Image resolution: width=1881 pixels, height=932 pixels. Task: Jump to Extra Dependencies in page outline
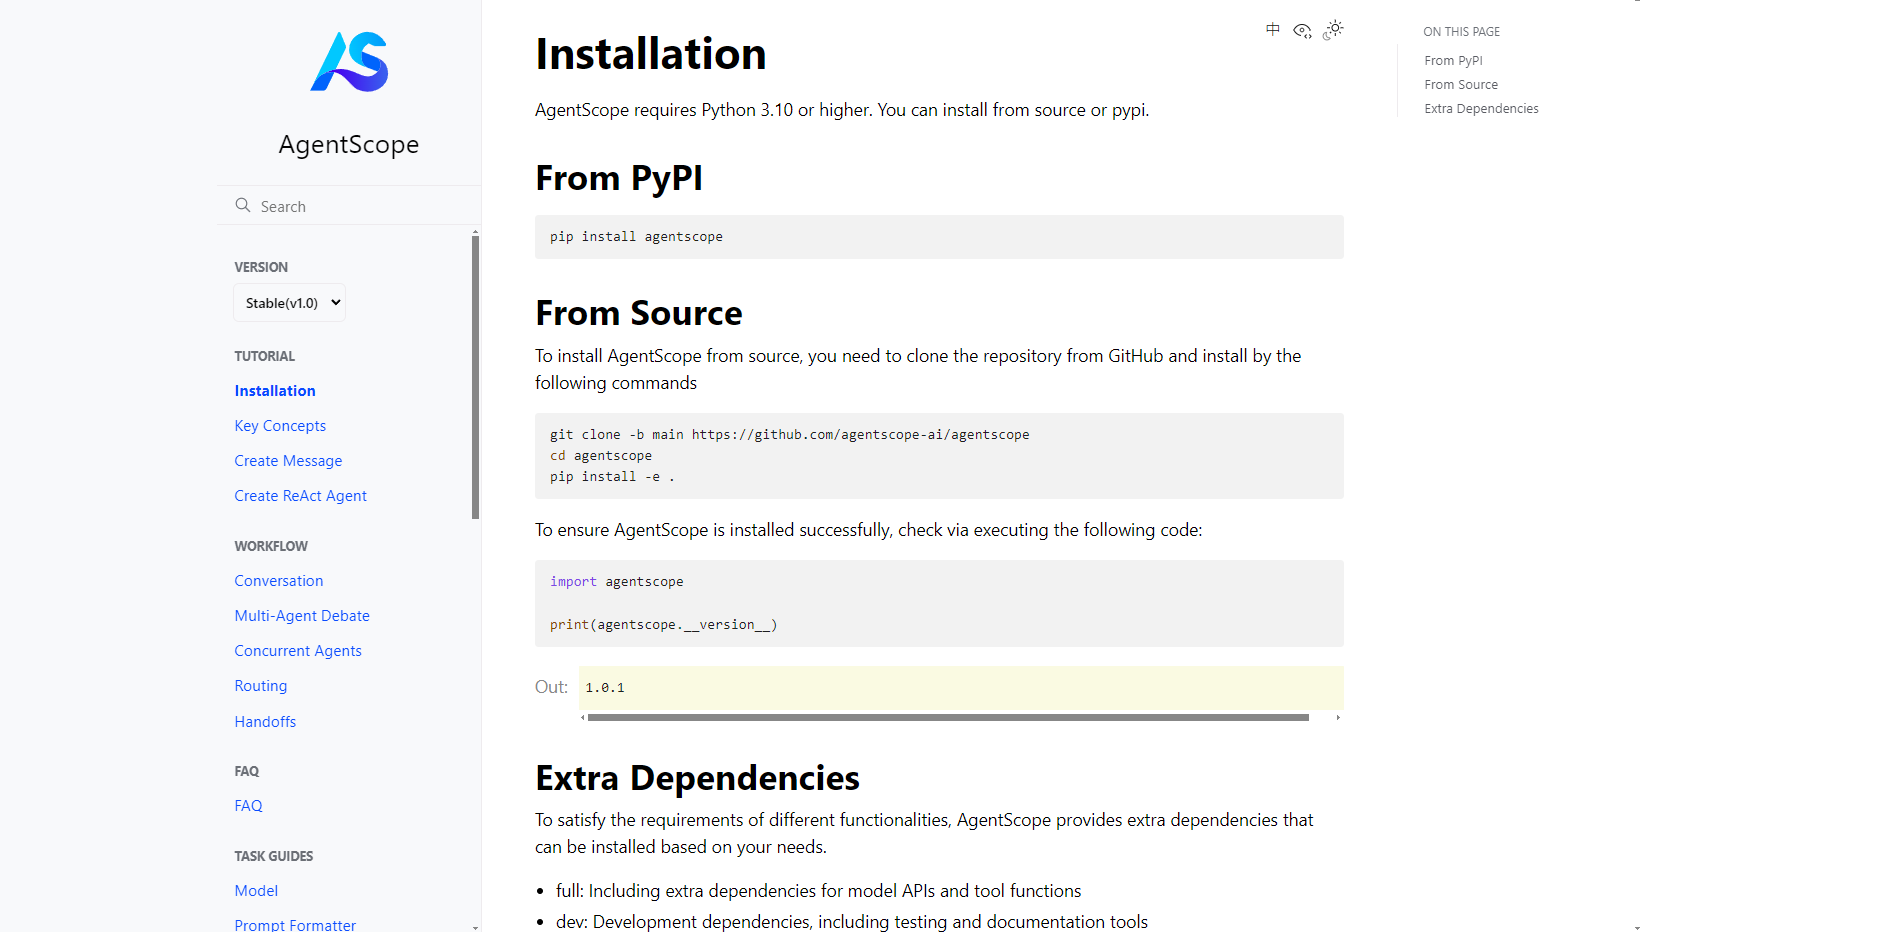[1481, 109]
